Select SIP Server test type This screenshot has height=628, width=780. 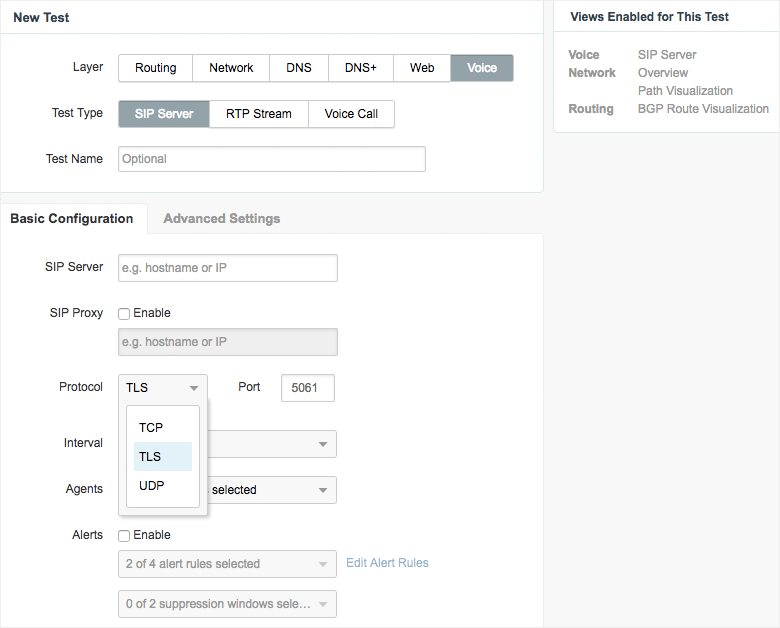point(164,114)
